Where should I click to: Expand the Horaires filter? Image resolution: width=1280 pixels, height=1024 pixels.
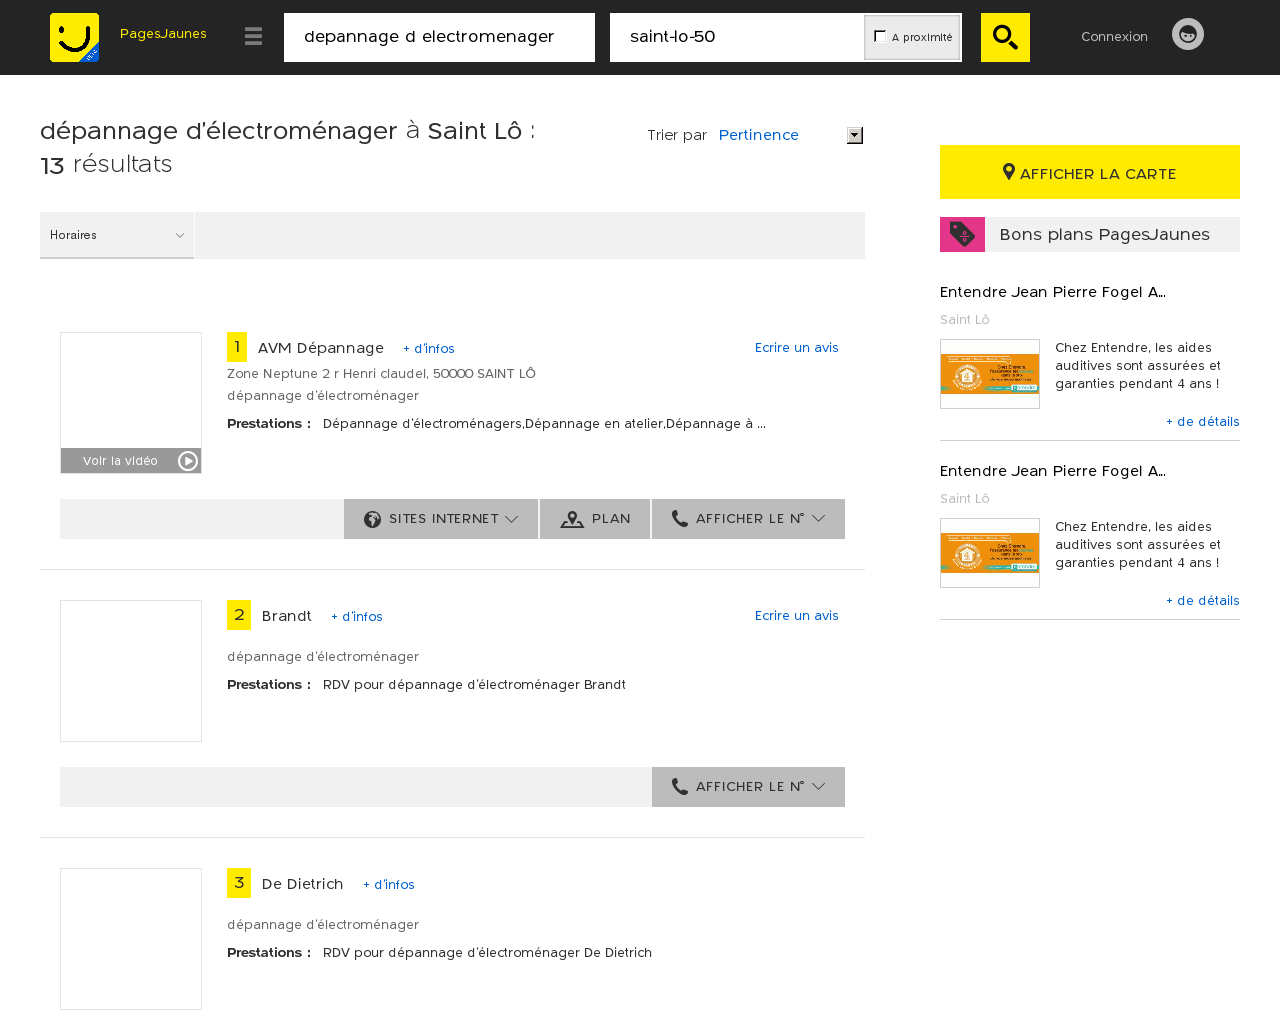[x=117, y=235]
